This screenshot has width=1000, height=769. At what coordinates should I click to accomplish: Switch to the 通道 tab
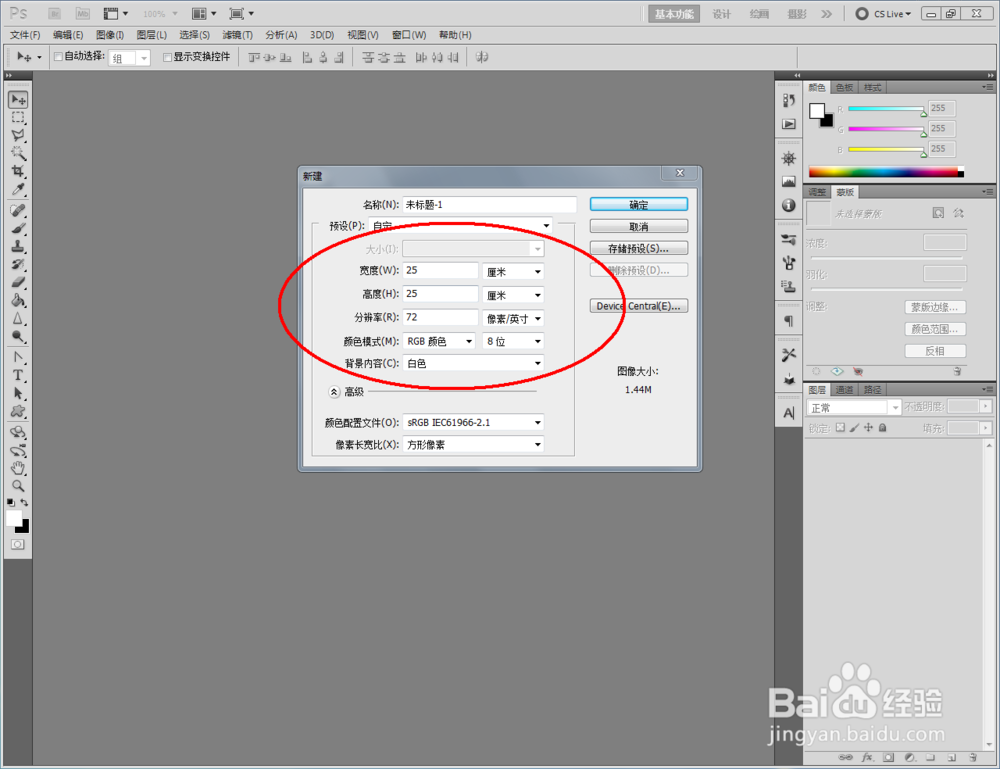click(845, 389)
